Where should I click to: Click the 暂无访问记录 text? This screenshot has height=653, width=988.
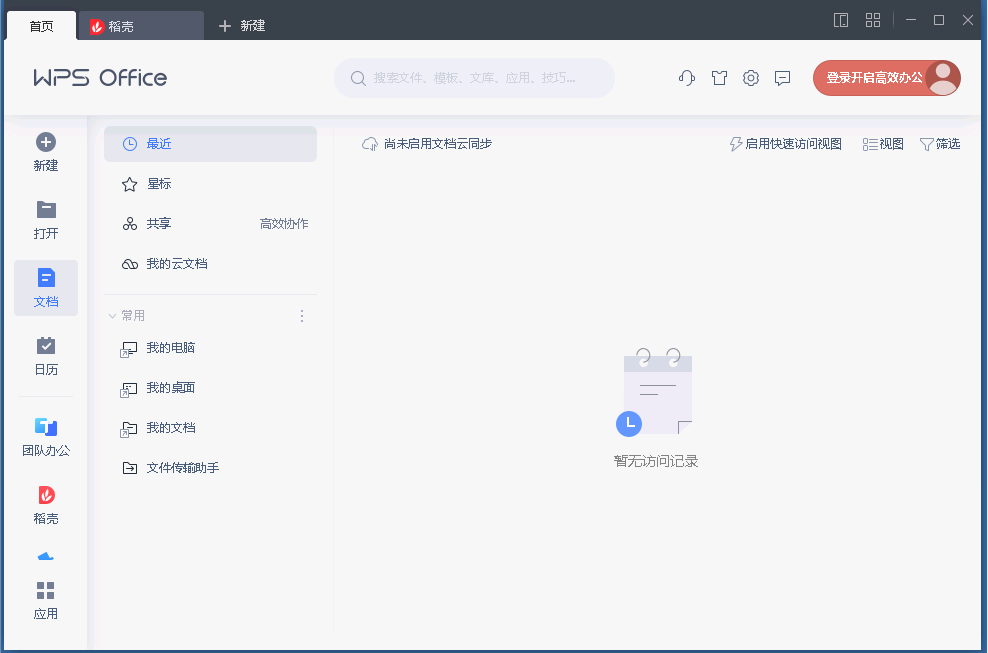click(x=656, y=461)
